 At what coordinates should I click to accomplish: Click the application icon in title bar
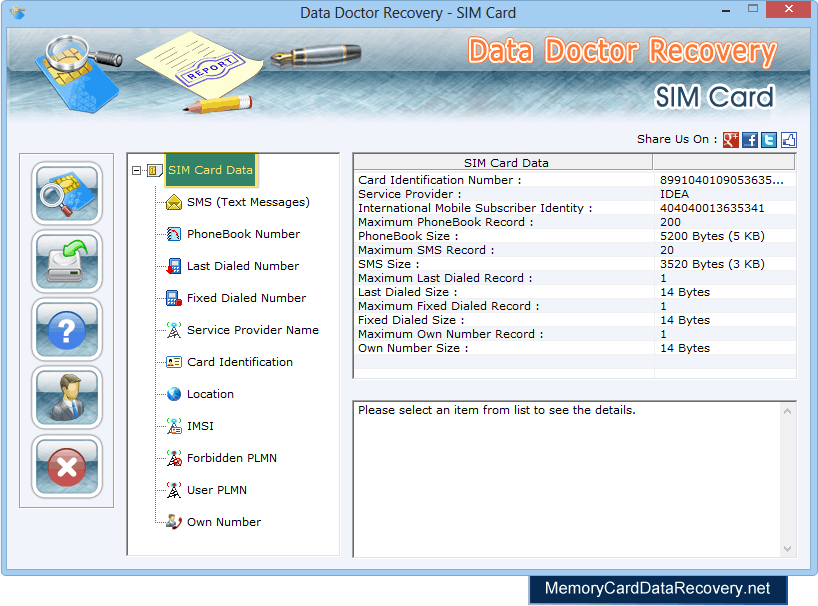pos(17,12)
